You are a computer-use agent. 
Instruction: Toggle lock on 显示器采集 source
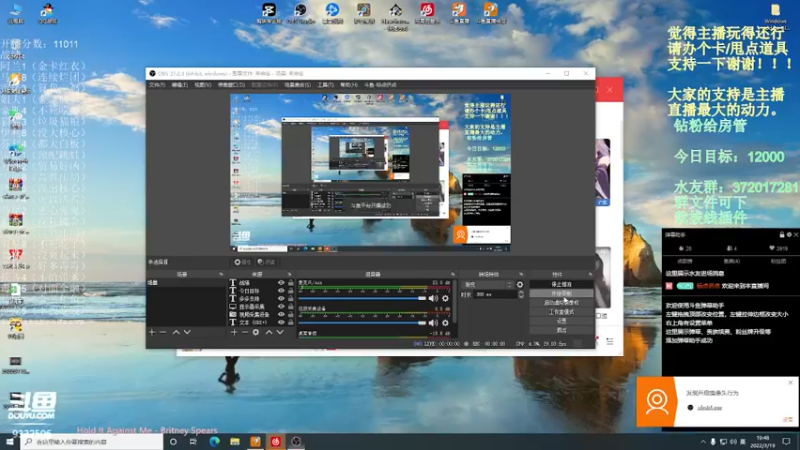coord(290,306)
